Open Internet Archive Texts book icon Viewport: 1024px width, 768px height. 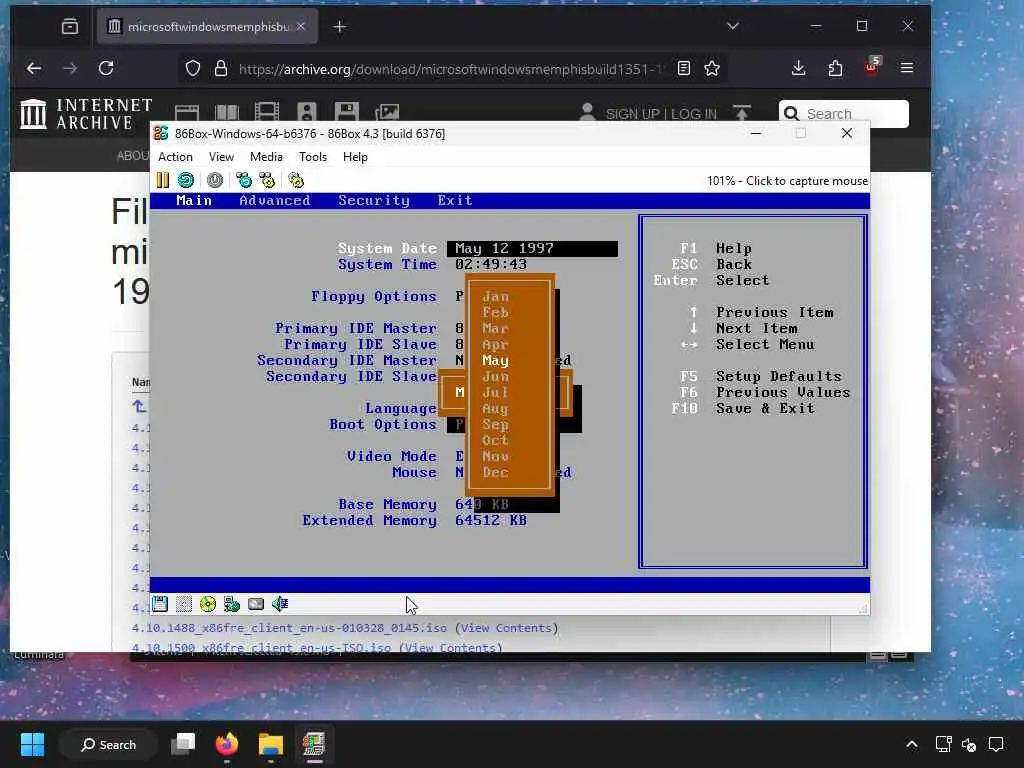227,112
